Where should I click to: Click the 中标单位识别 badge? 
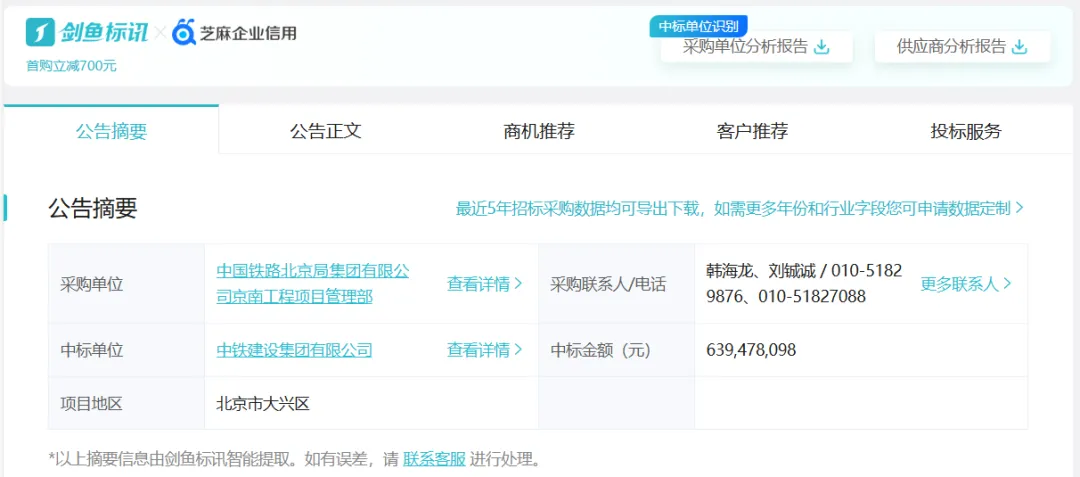click(x=699, y=26)
